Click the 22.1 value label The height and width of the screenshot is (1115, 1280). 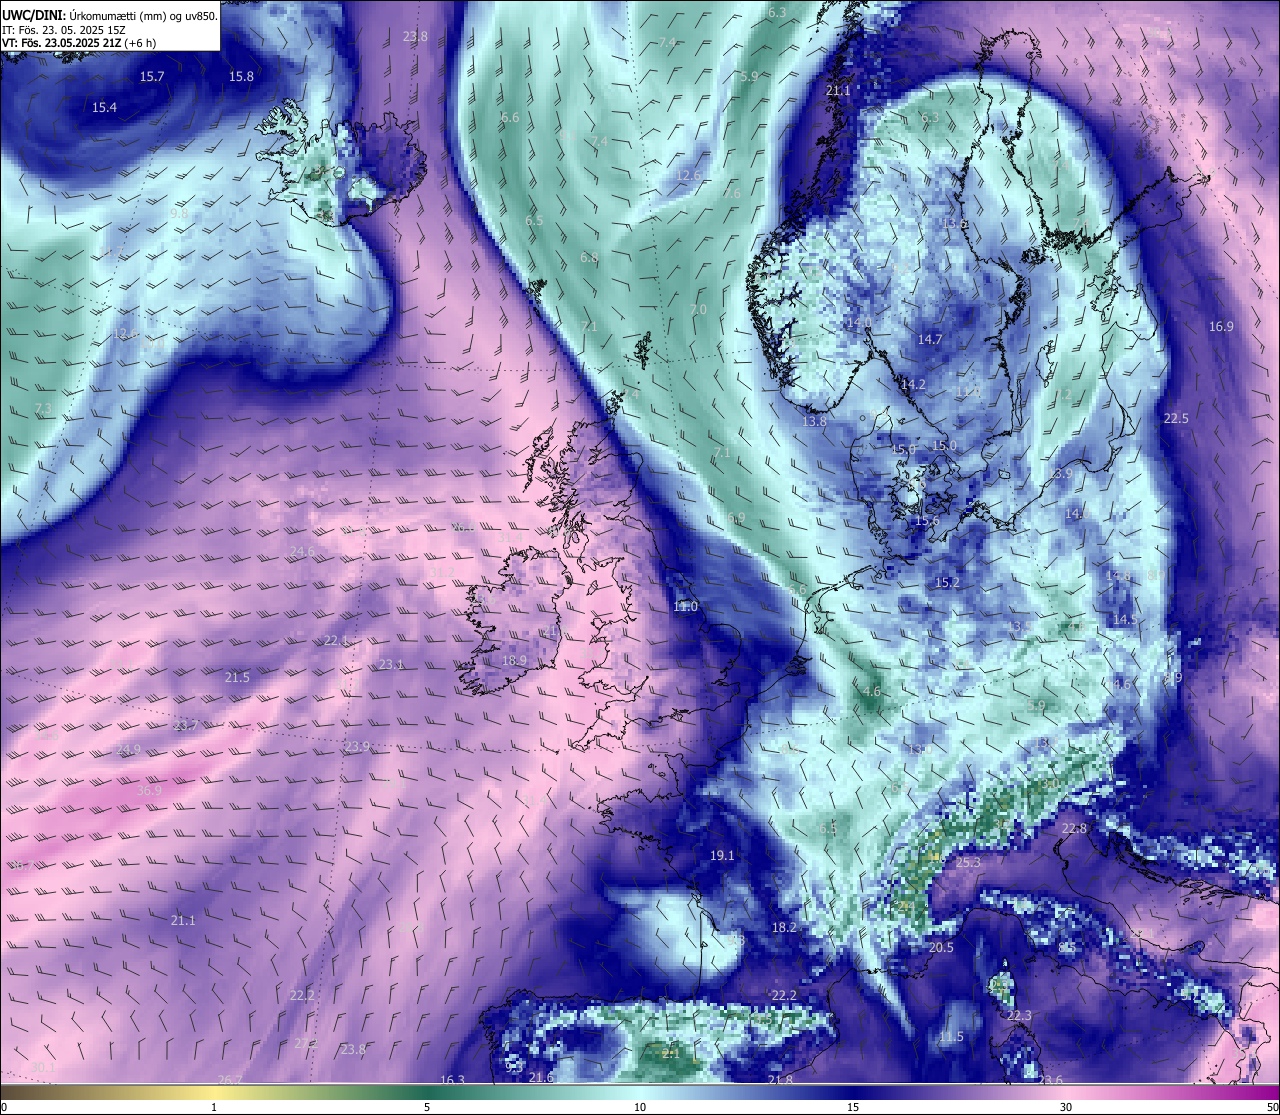click(x=336, y=640)
